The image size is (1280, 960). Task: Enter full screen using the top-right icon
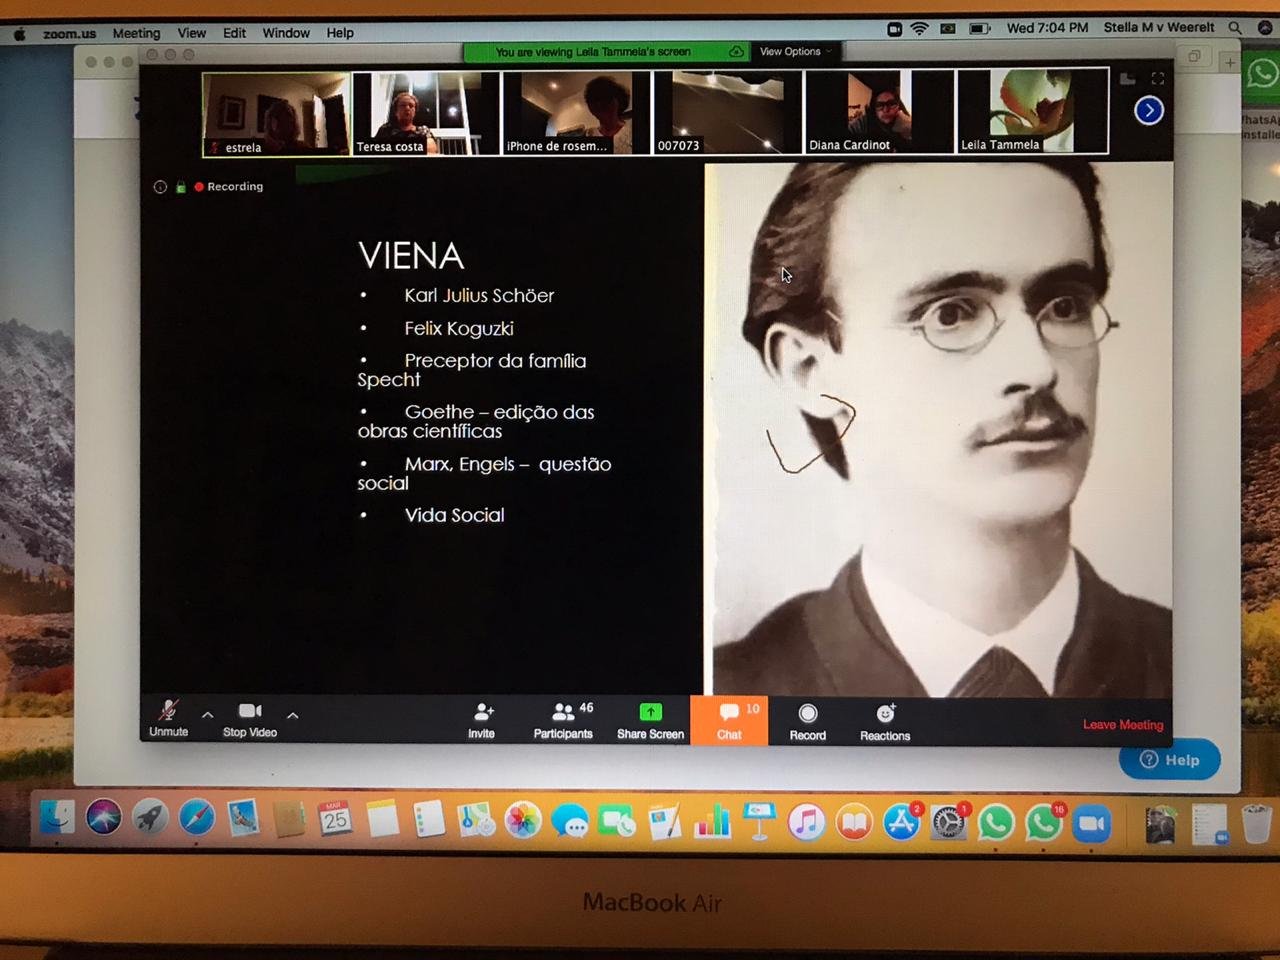(1158, 78)
